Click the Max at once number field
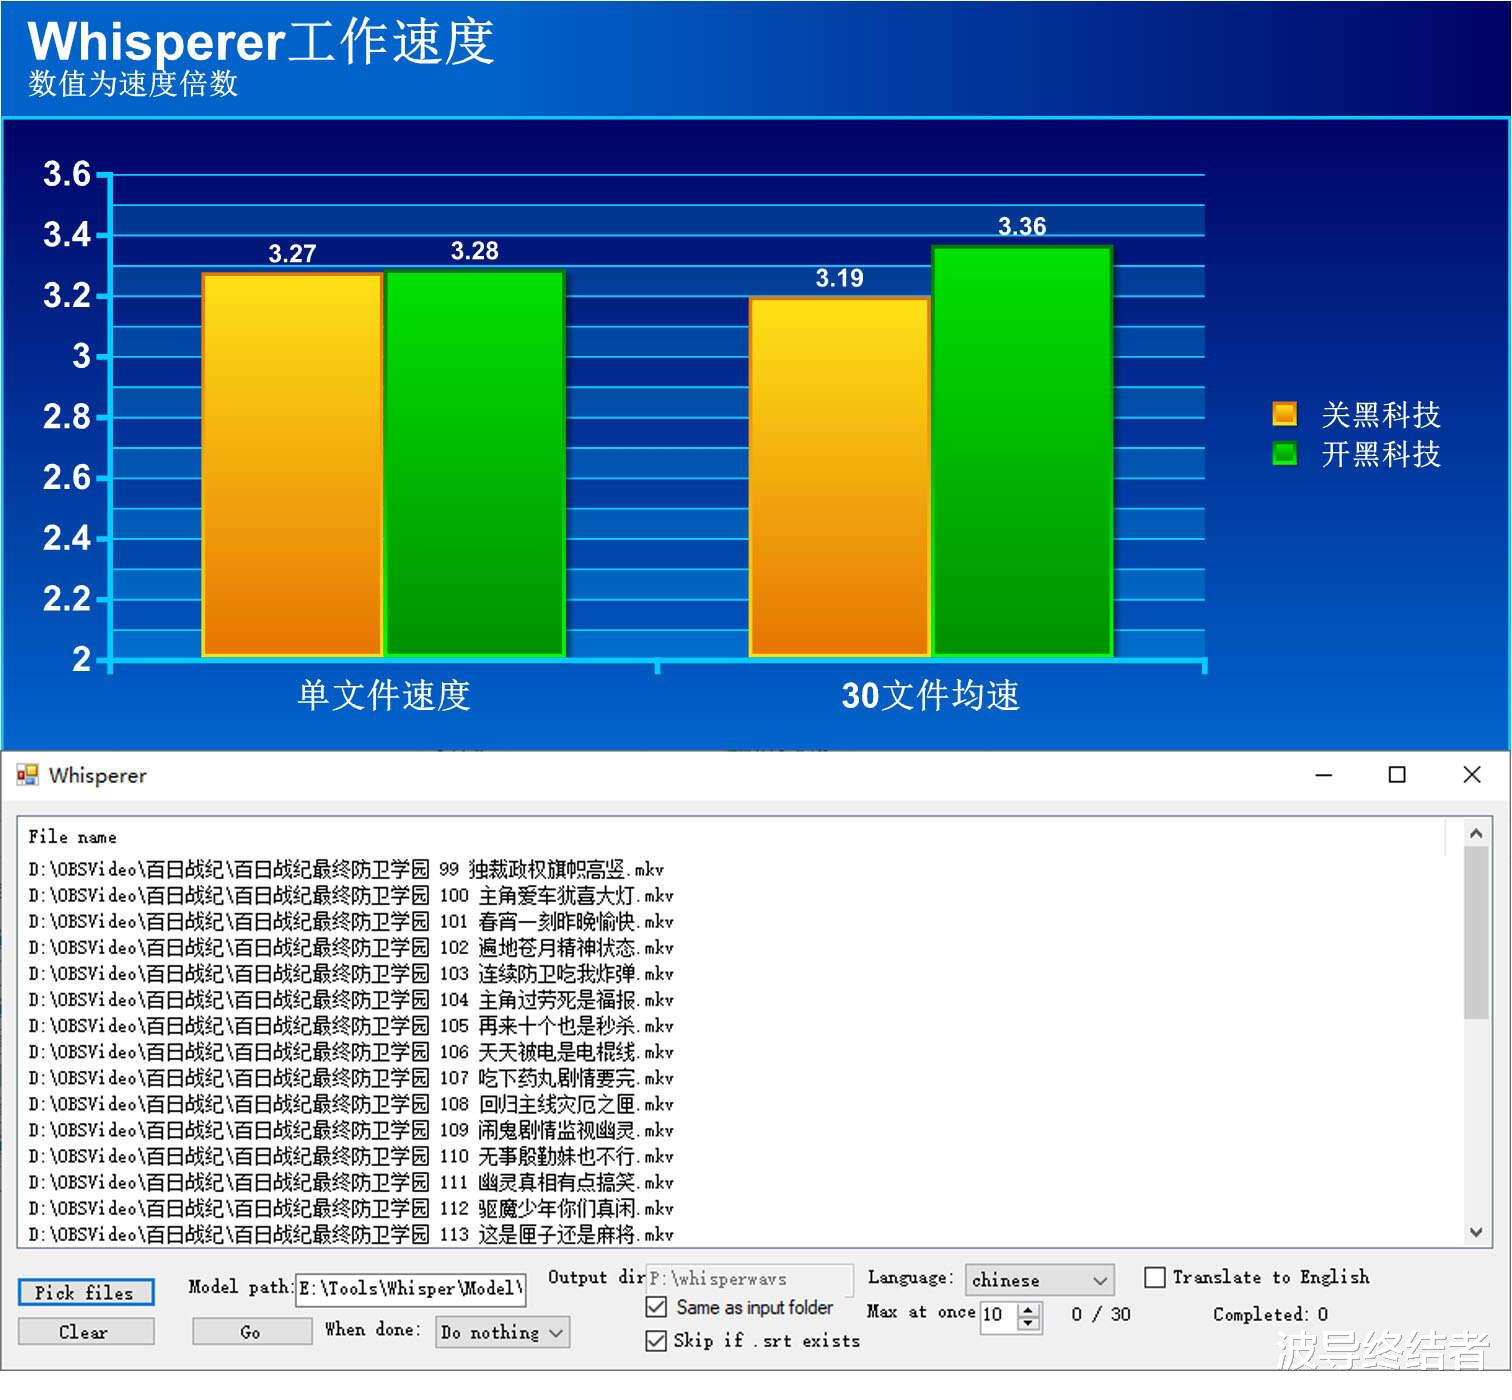1512x1400 pixels. 998,1315
